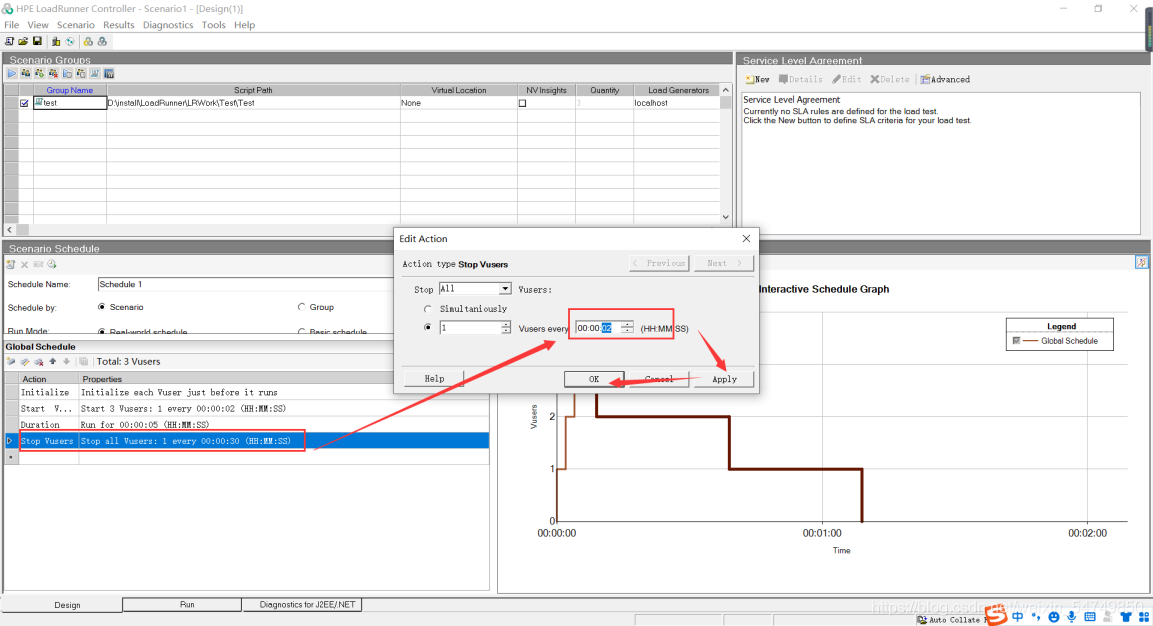This screenshot has width=1153, height=626.
Task: Select Group under Schedule by
Action: [302, 307]
